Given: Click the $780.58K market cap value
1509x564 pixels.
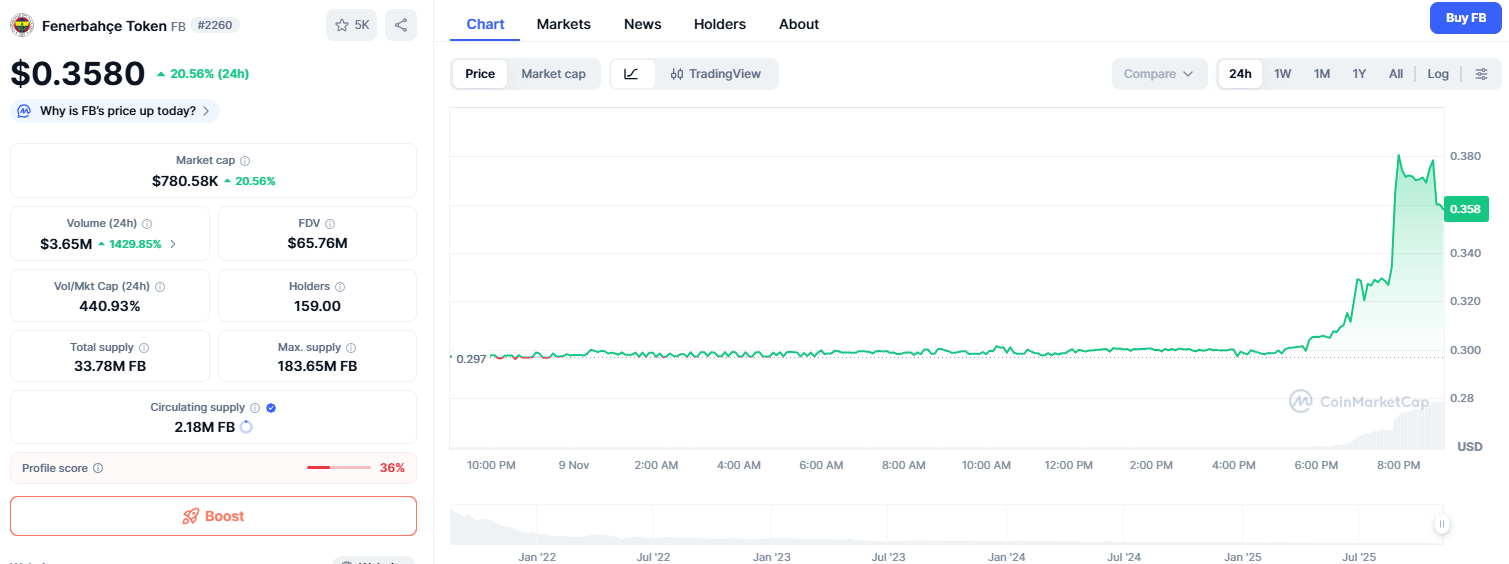Looking at the screenshot, I should coord(185,181).
